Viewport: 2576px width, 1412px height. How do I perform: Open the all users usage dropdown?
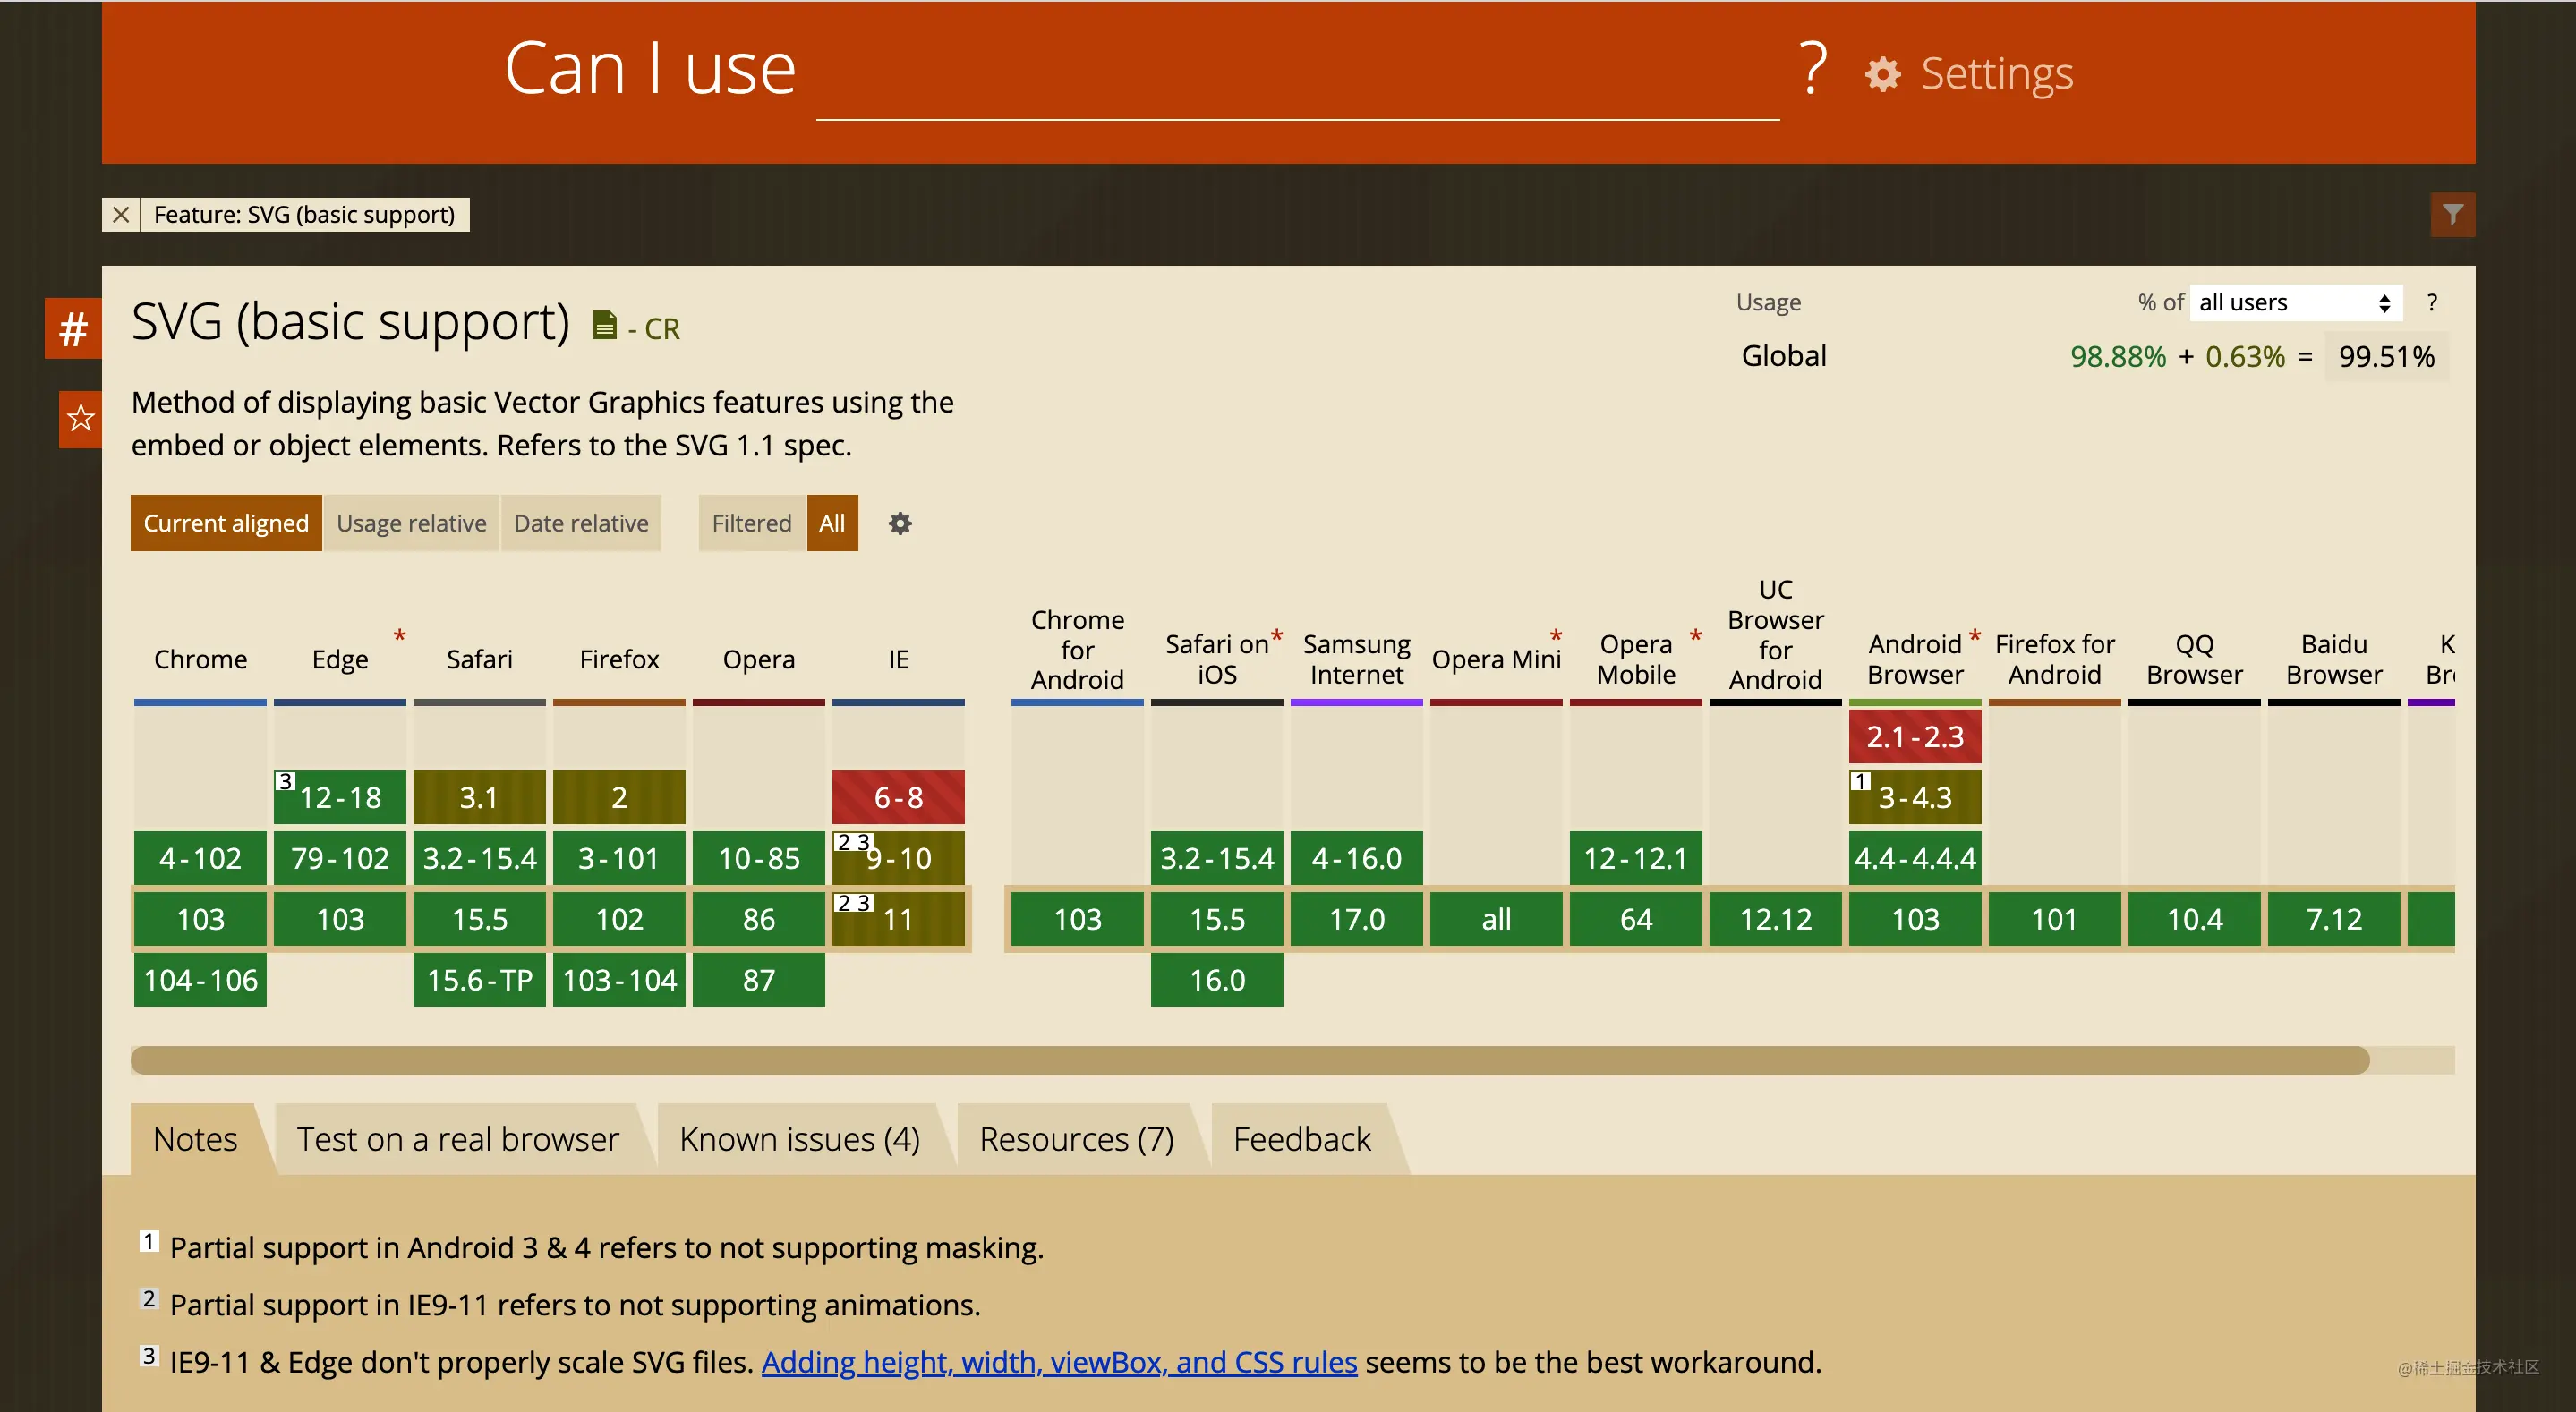click(x=2295, y=302)
